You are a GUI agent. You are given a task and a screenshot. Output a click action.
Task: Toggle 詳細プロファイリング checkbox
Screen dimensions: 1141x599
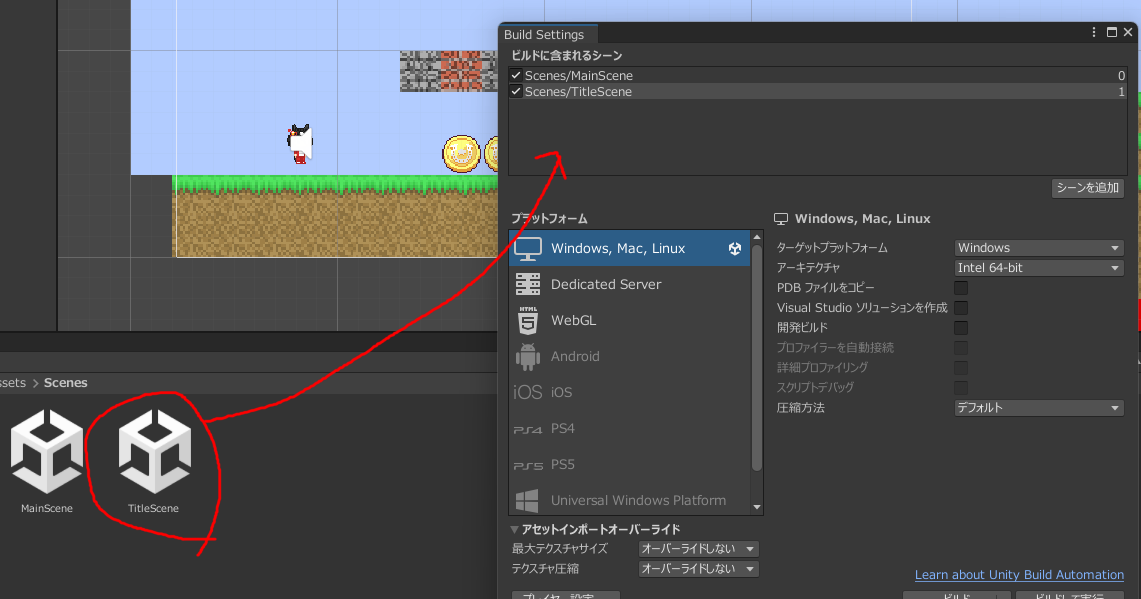pos(961,368)
